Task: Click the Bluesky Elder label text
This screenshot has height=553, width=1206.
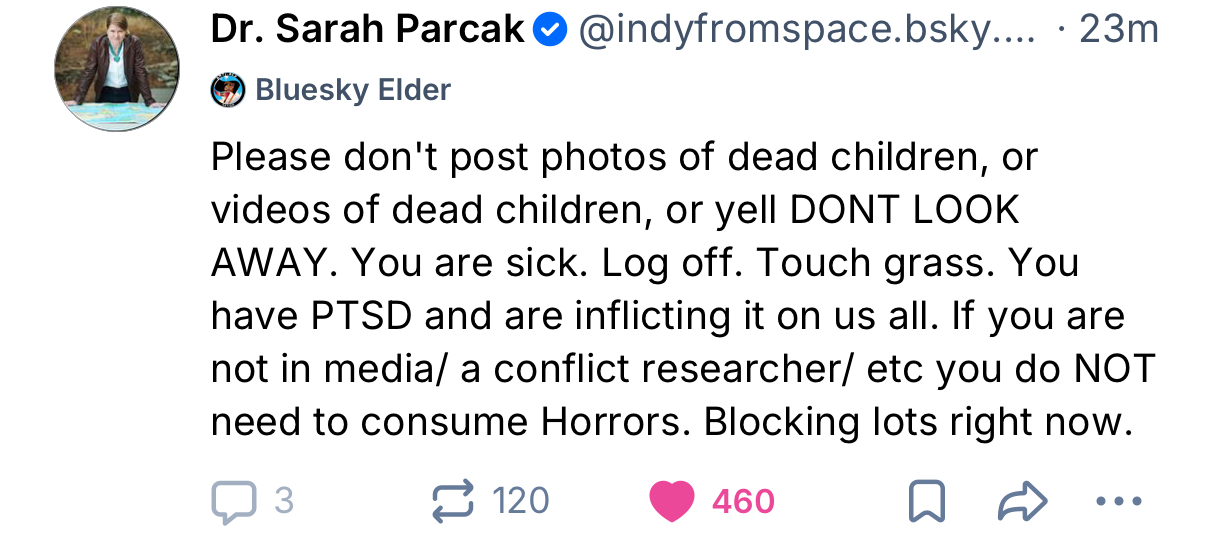Action: click(x=353, y=91)
